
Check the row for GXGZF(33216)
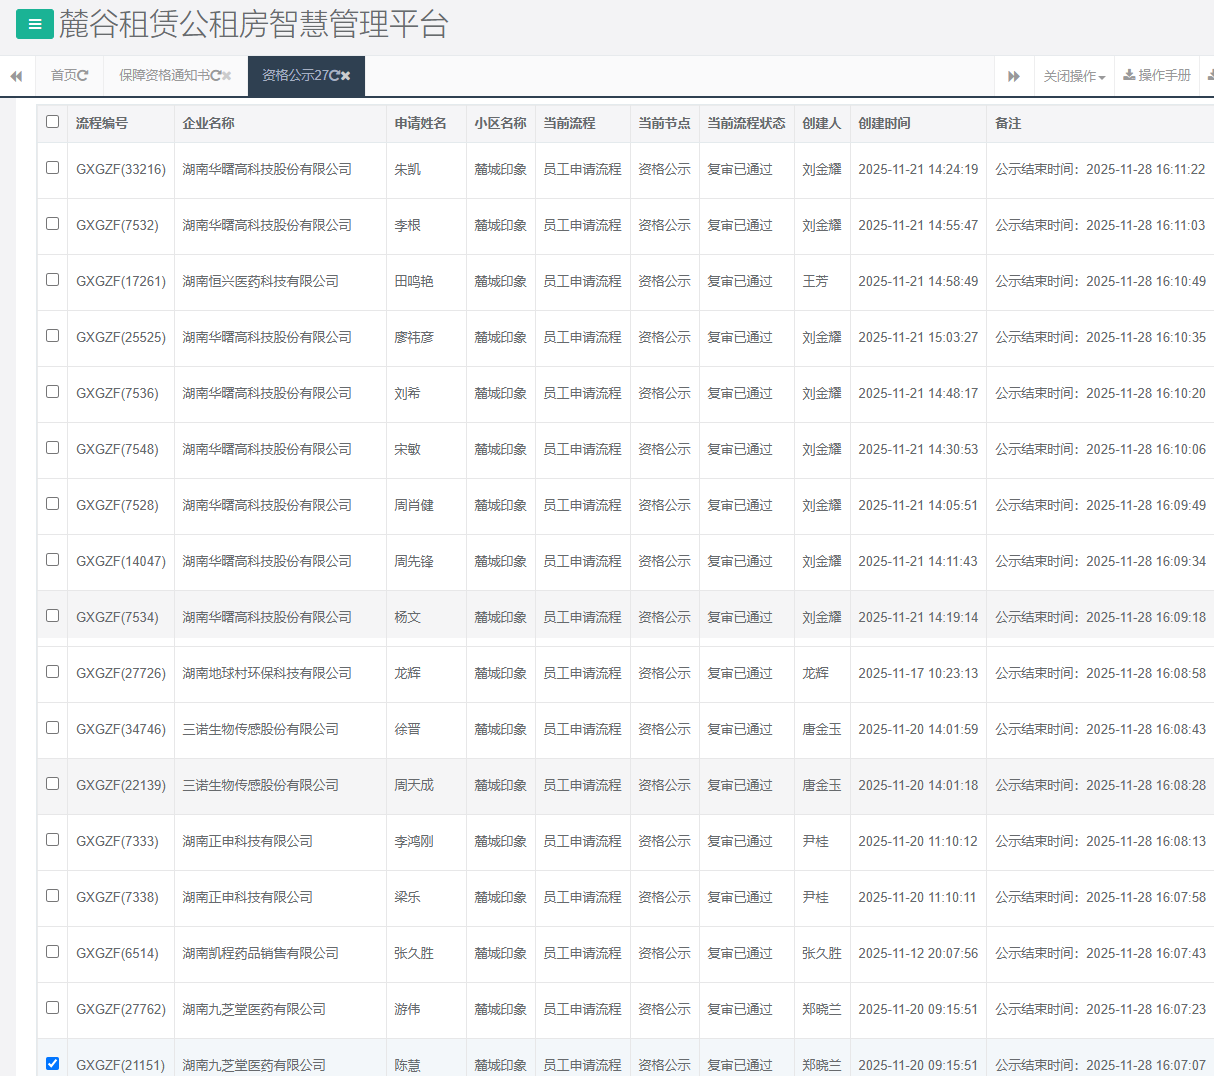[x=53, y=168]
